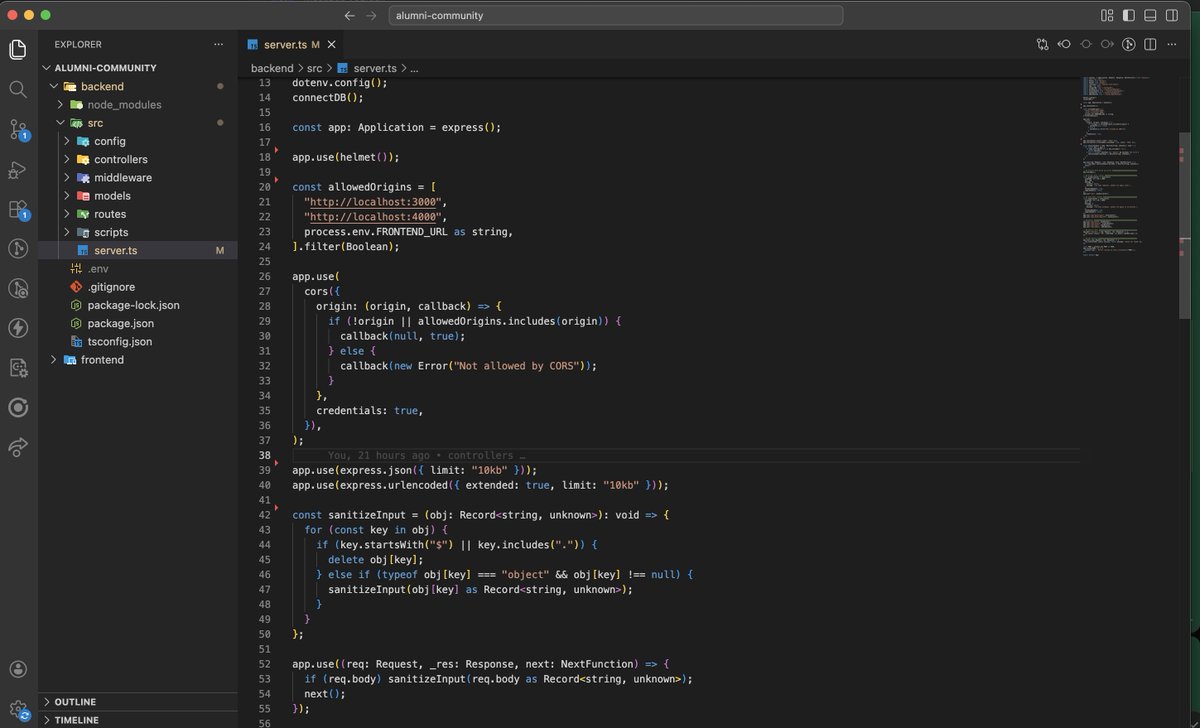Open the share arrow activity bar icon
The image size is (1200, 728).
point(18,447)
